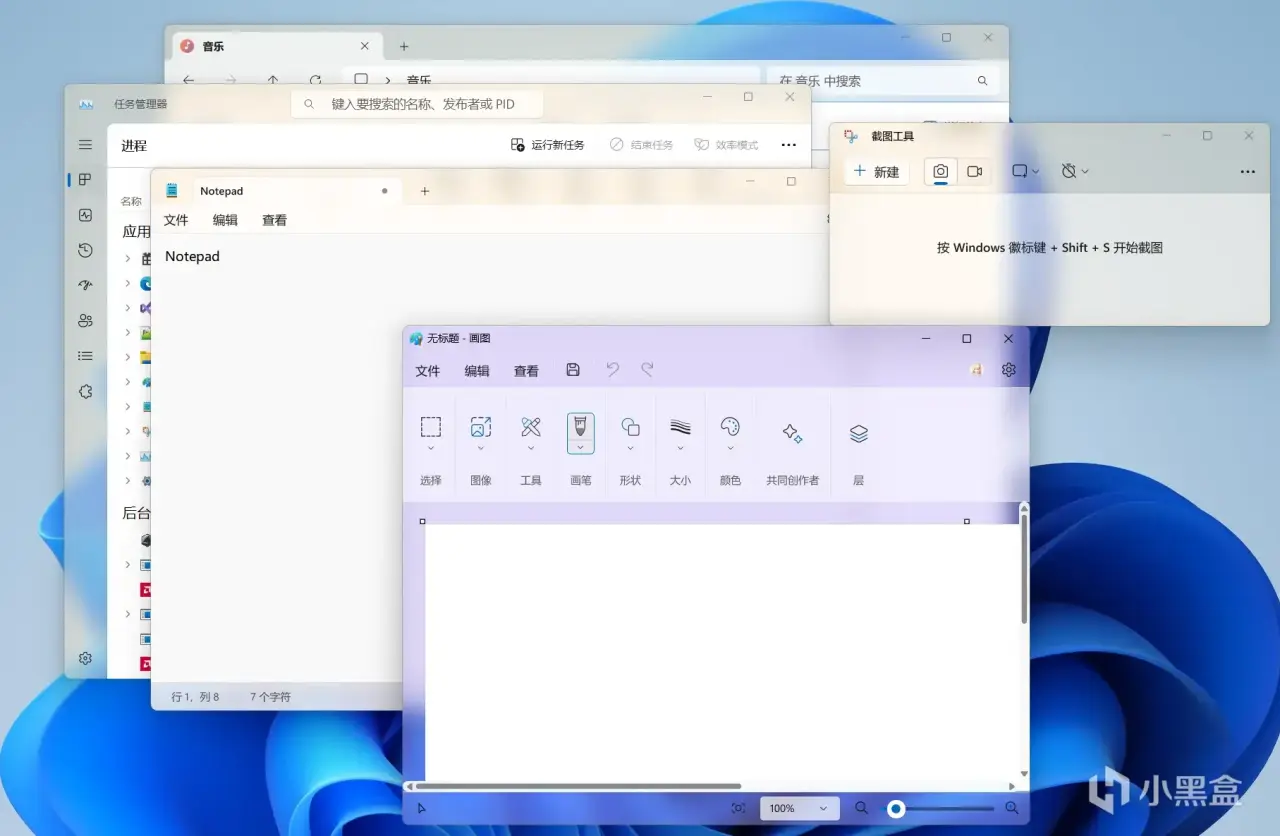Click 新建 button in Snipping Tool

point(876,172)
